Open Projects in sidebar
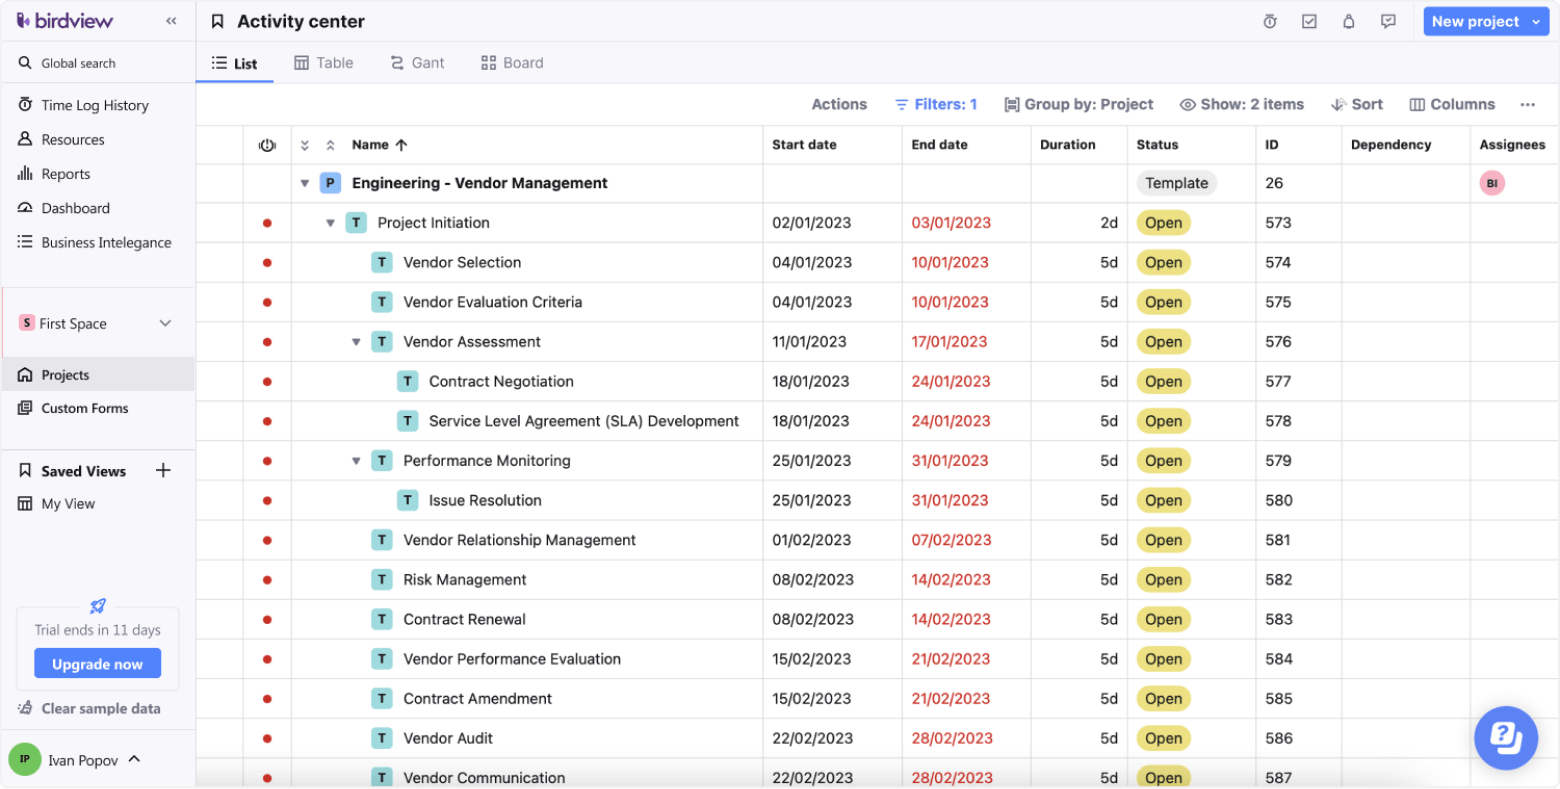This screenshot has width=1560, height=789. click(97, 375)
